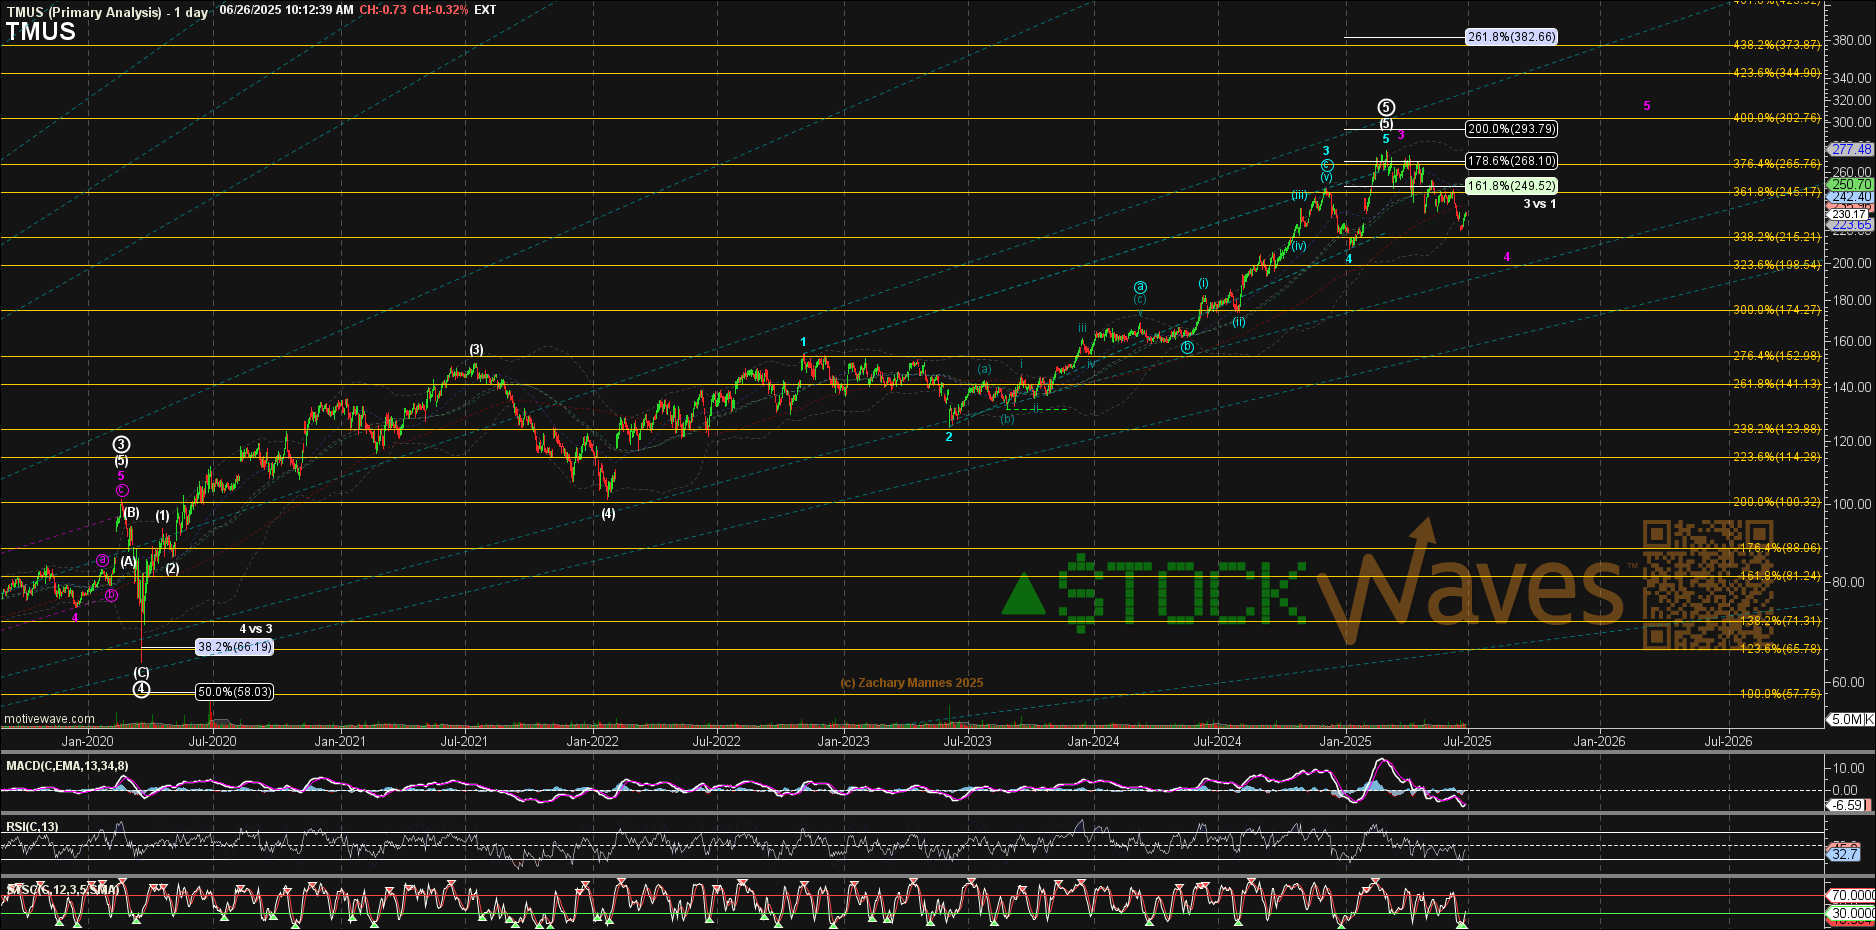The width and height of the screenshot is (1876, 930).
Task: Click the Jan-2026 date axis label
Action: pos(1599,741)
